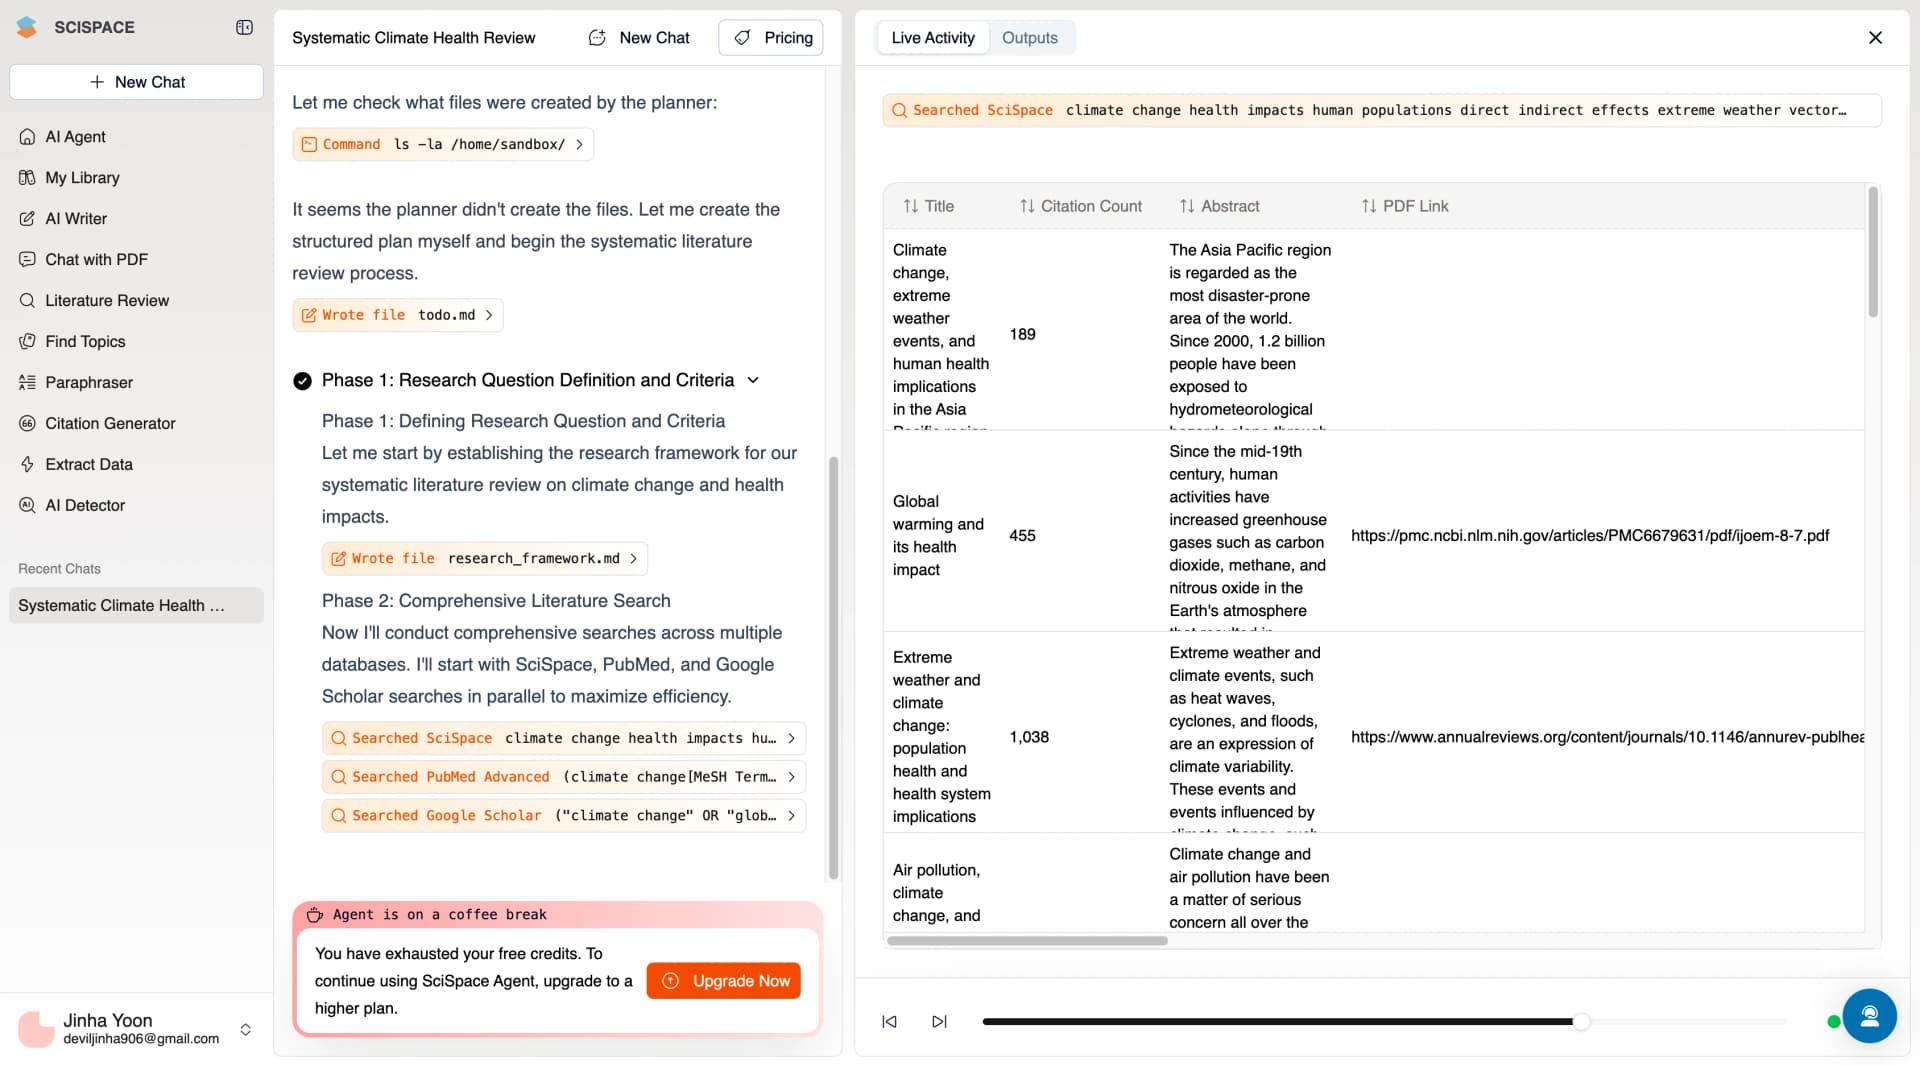Open AI Writer tool
The height and width of the screenshot is (1066, 1920).
[x=136, y=218]
